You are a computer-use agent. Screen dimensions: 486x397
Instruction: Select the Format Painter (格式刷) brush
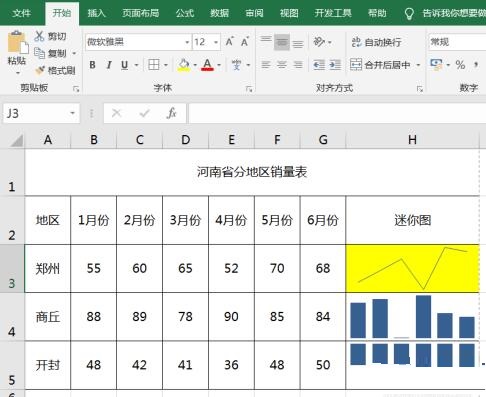40,70
